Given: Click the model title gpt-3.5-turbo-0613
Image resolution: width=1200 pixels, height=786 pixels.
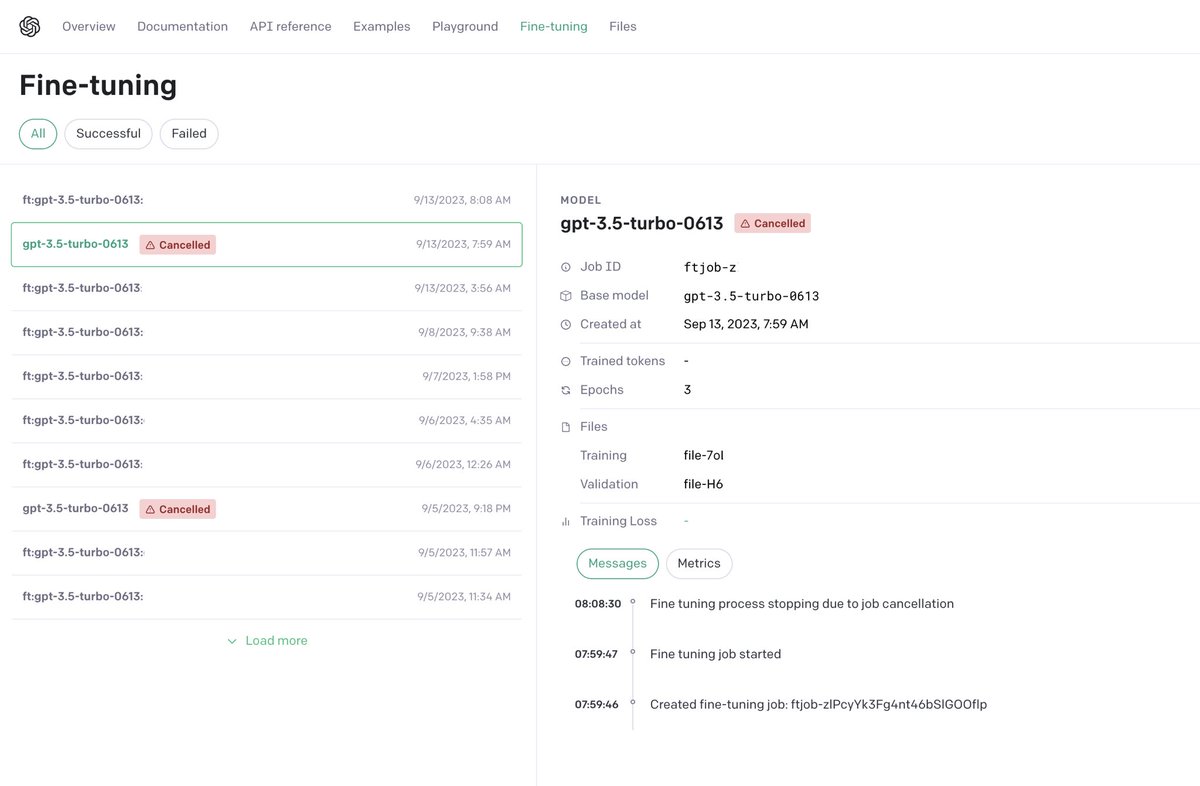Looking at the screenshot, I should (x=642, y=223).
